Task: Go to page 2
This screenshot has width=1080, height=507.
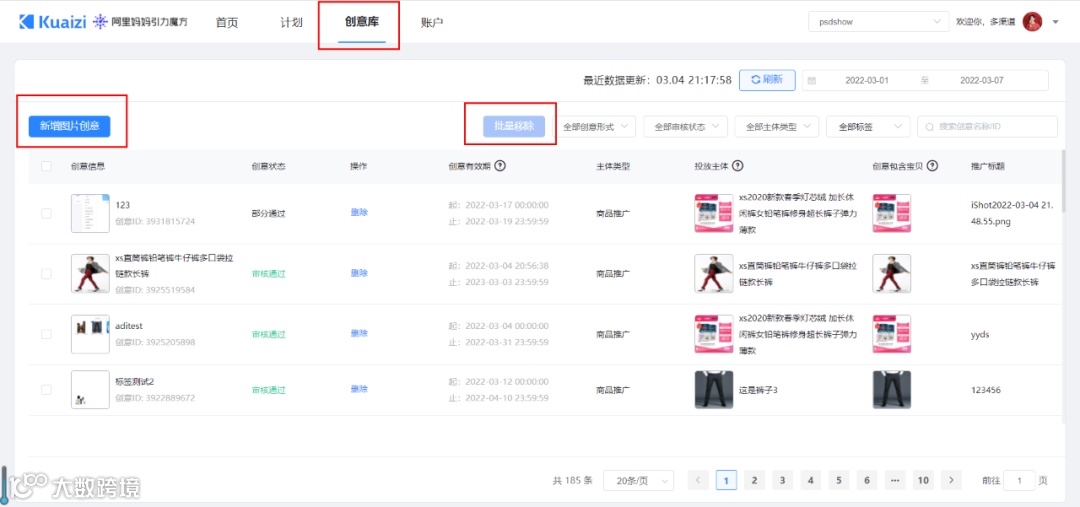Action: (x=754, y=479)
